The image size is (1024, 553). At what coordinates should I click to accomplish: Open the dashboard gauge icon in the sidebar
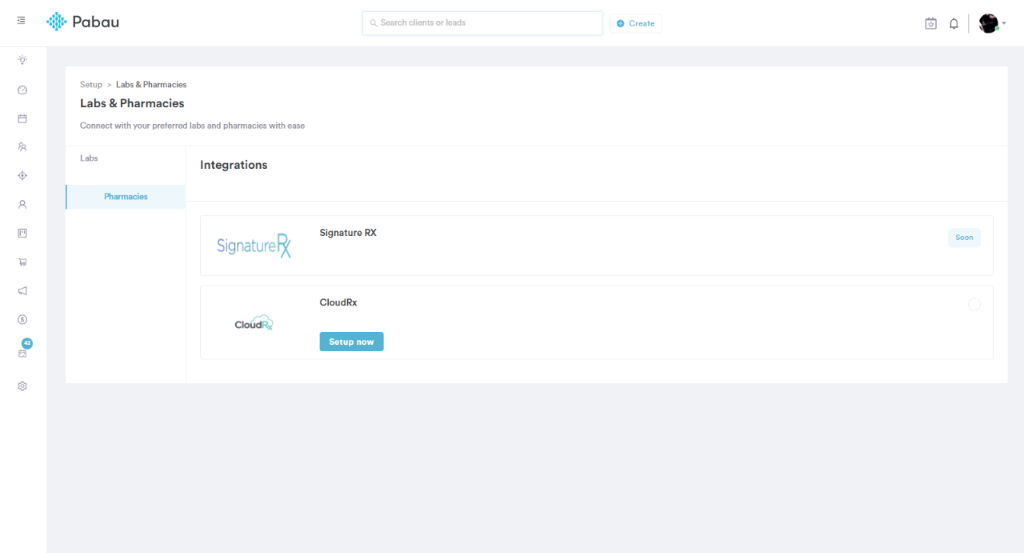click(x=22, y=90)
